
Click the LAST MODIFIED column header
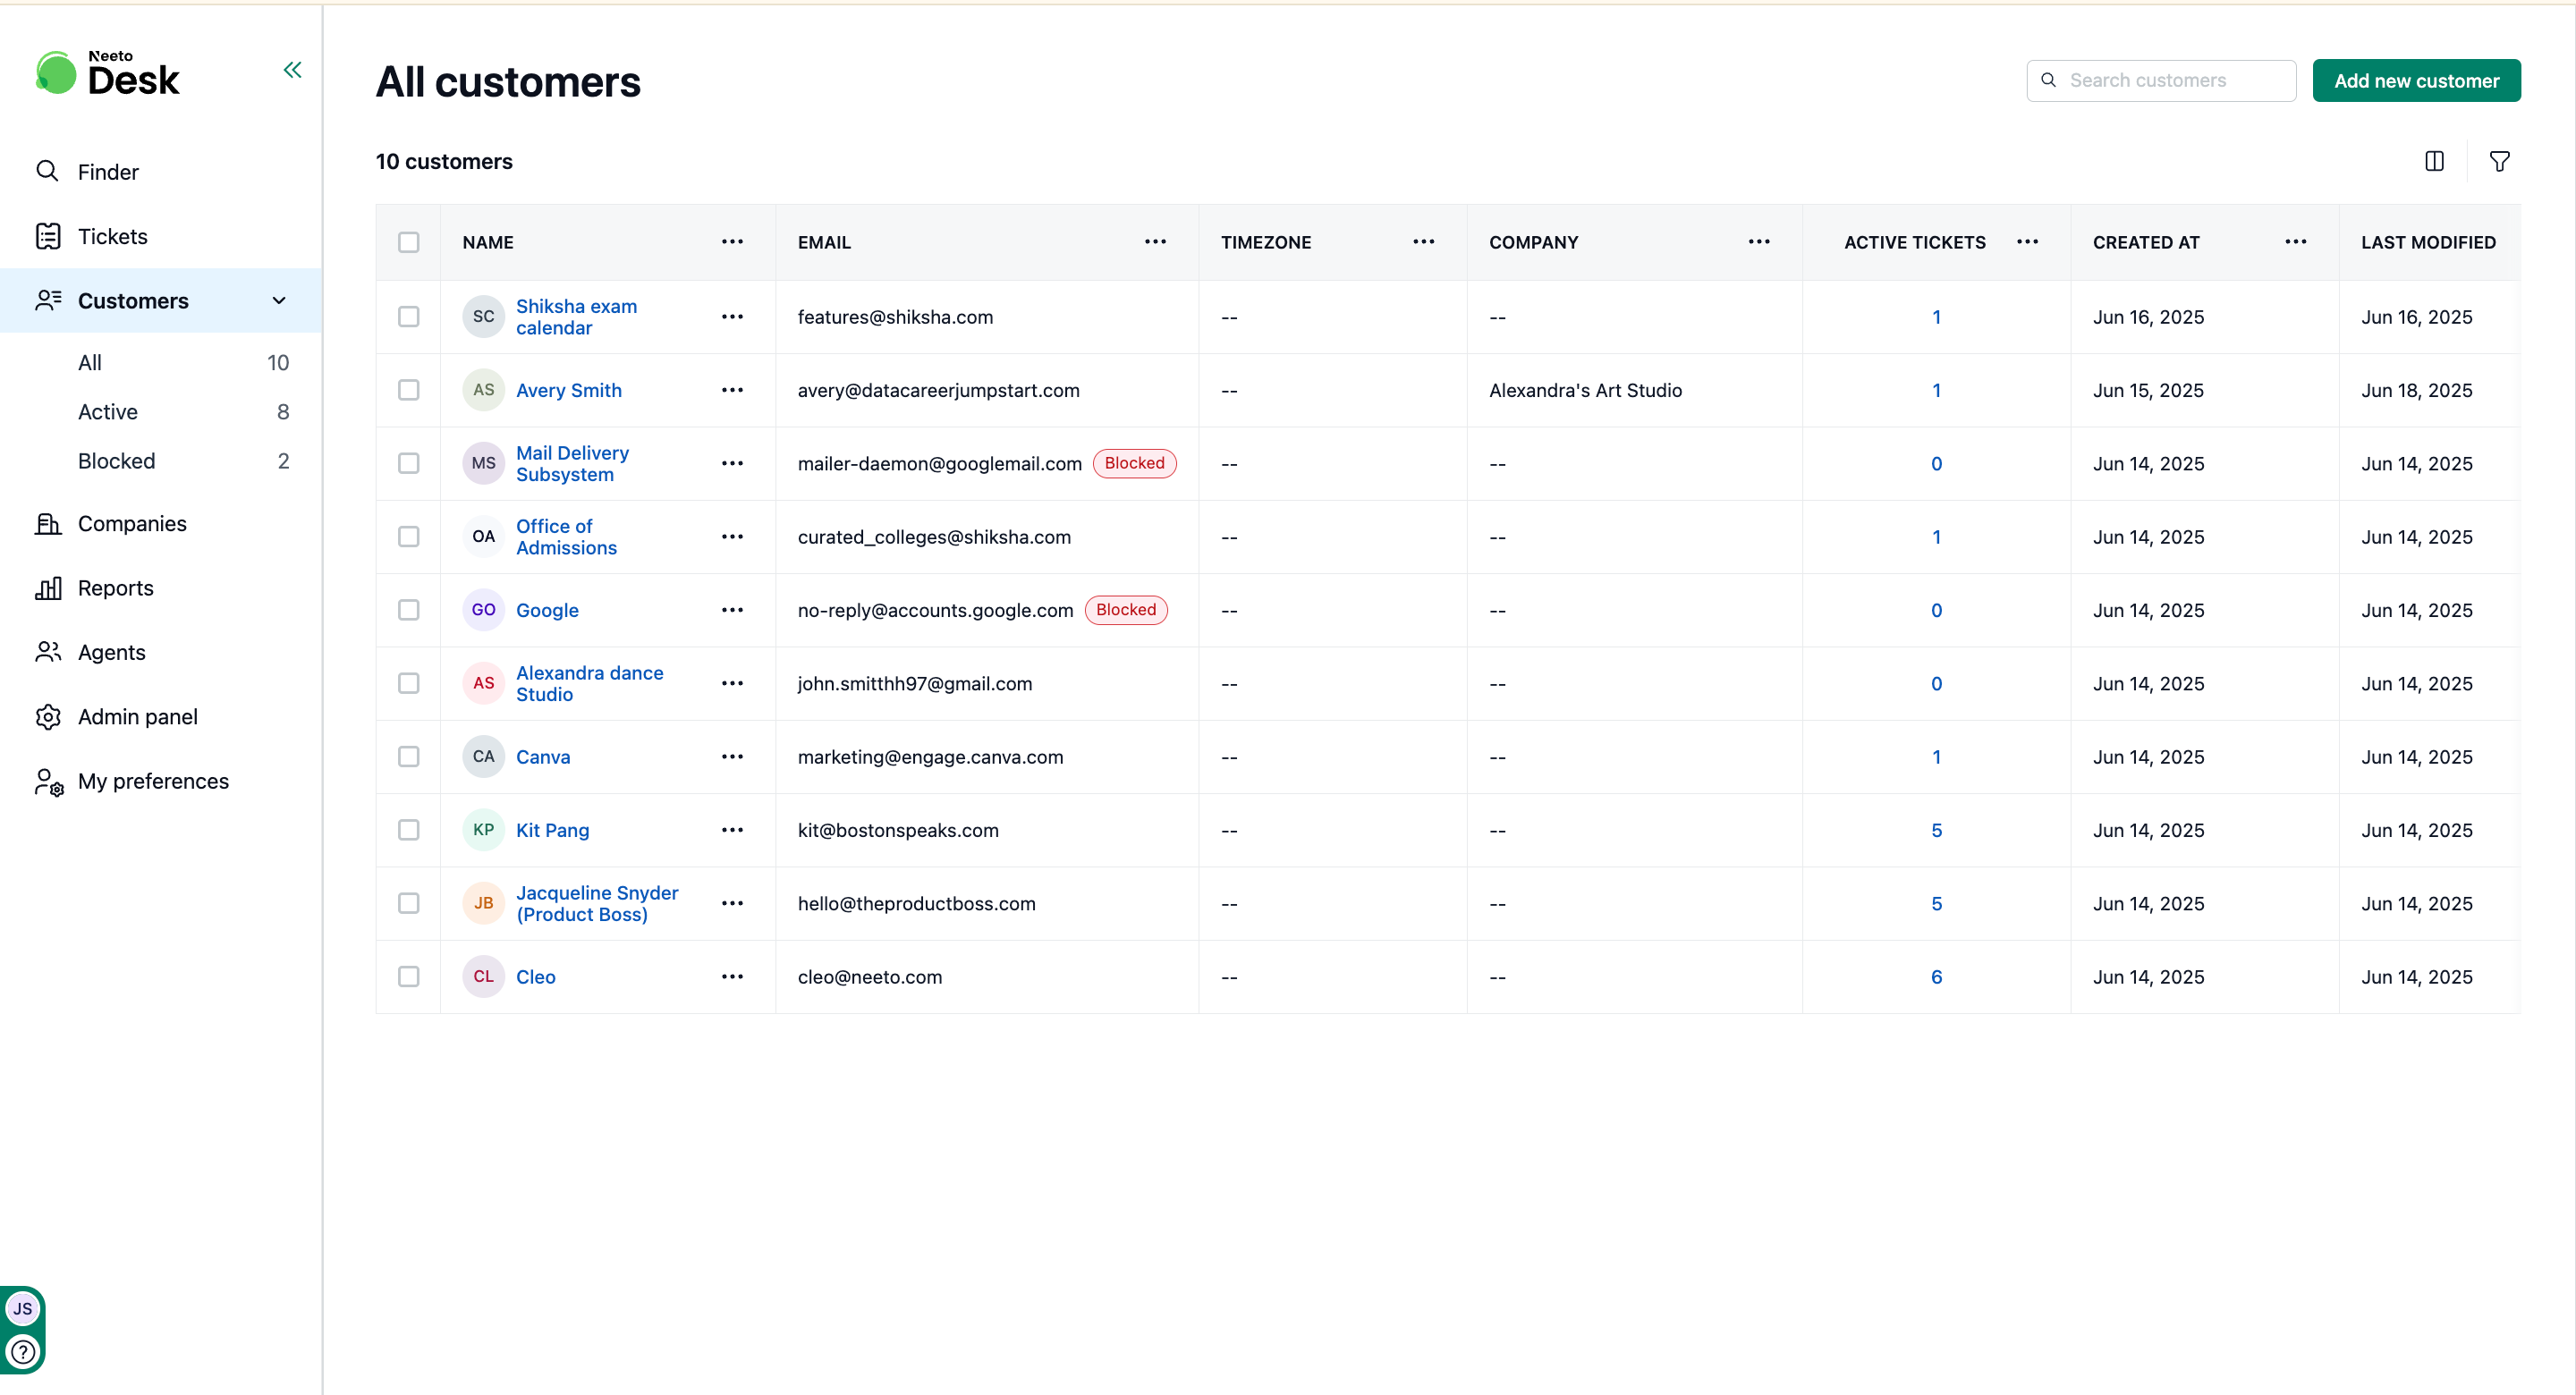click(2428, 243)
